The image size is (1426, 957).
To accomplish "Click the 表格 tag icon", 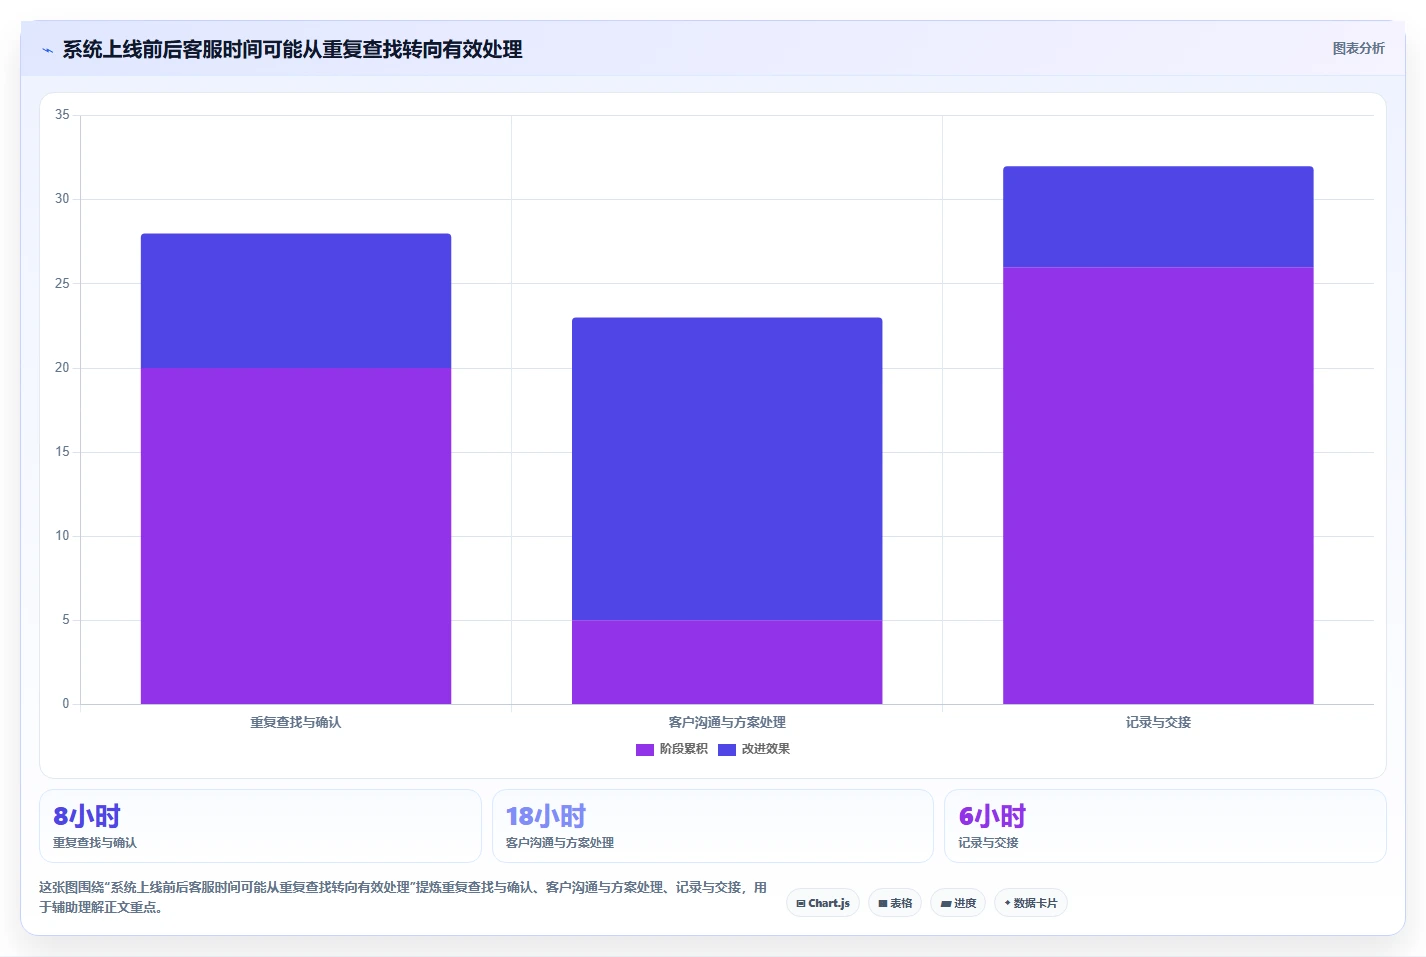I will click(883, 903).
